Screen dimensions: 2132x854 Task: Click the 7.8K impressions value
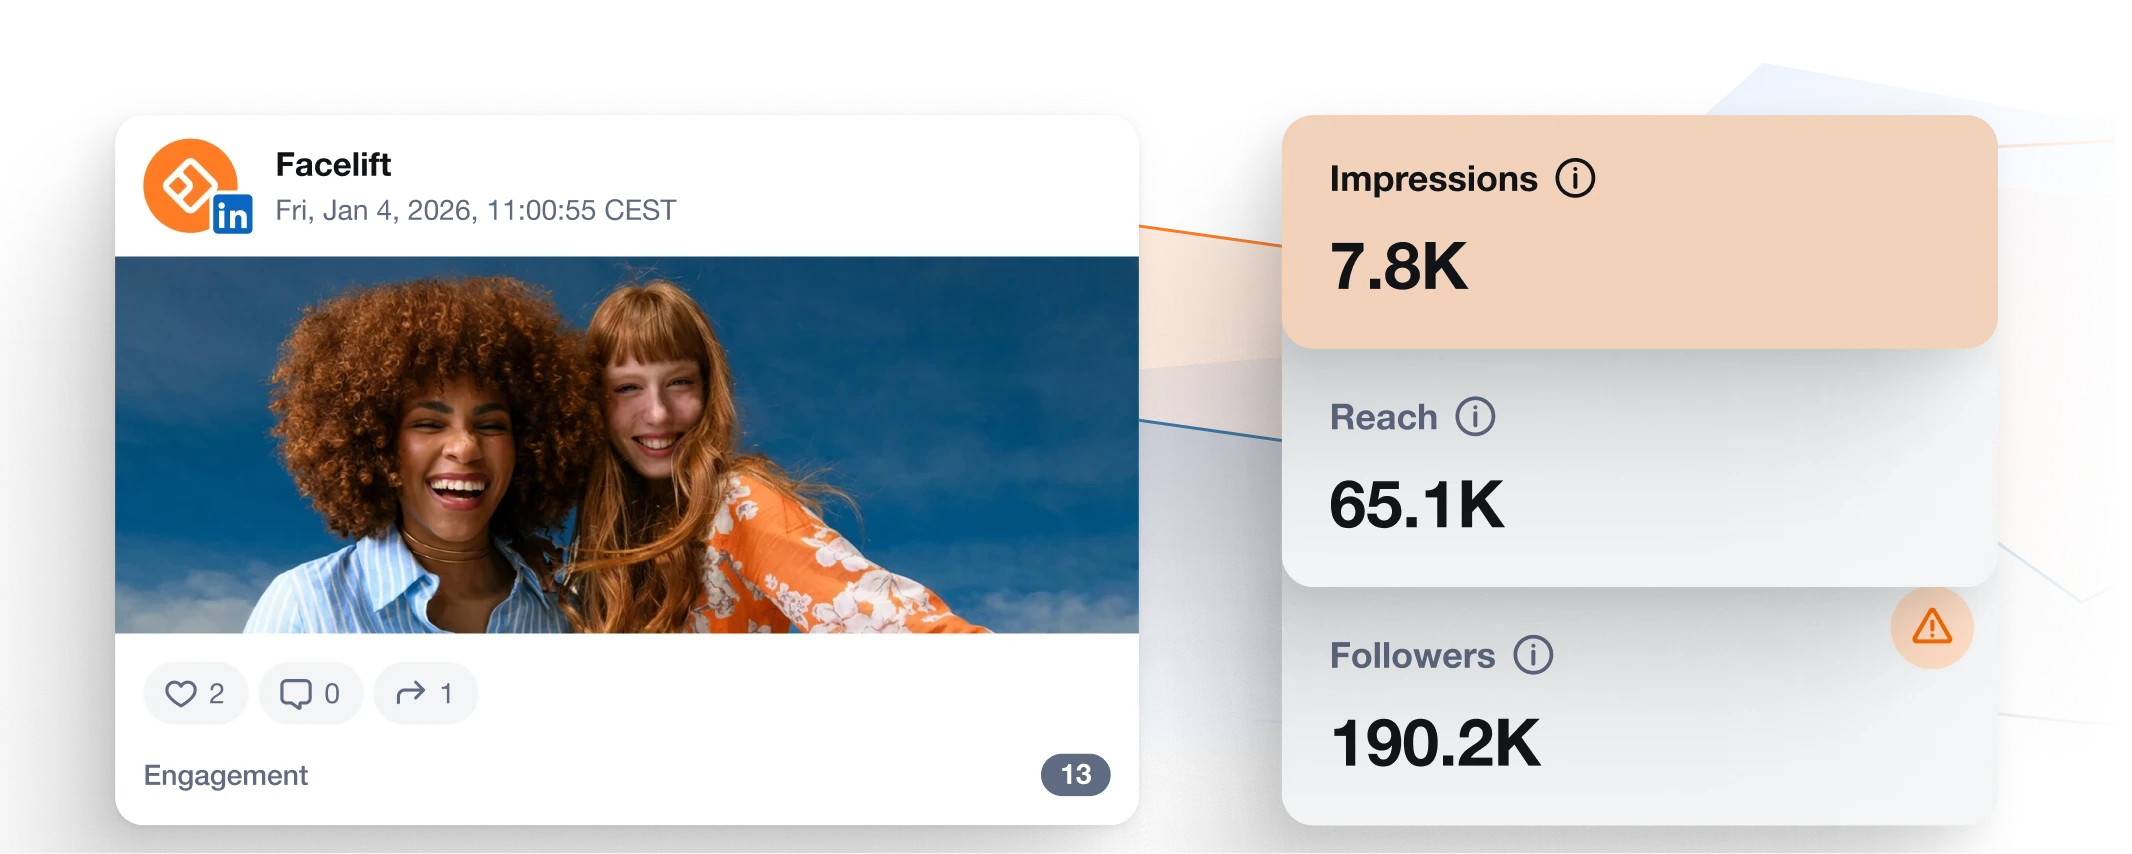click(x=1399, y=267)
